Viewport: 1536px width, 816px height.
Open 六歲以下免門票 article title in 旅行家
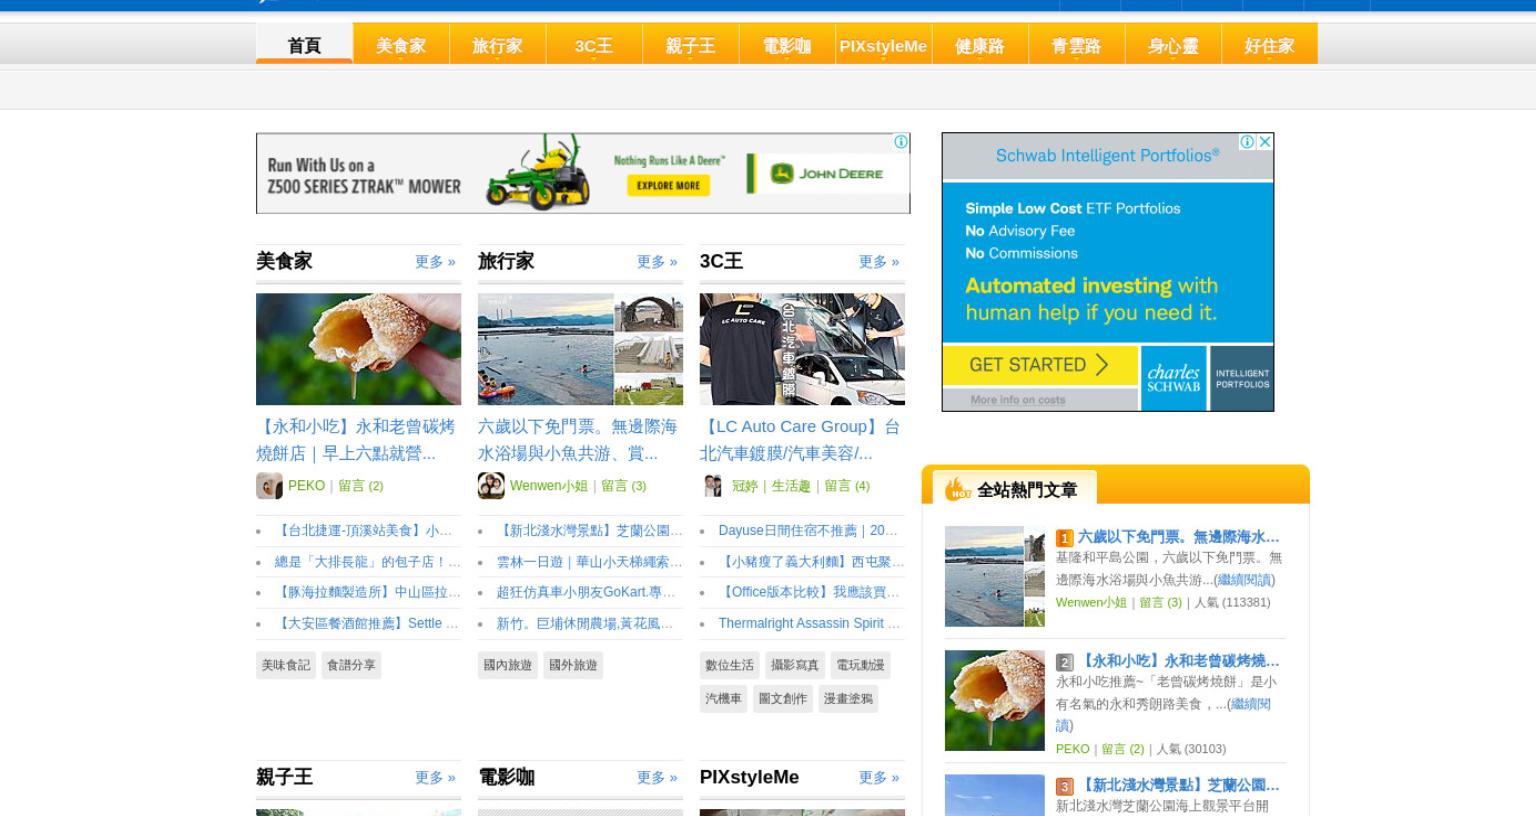tap(578, 440)
